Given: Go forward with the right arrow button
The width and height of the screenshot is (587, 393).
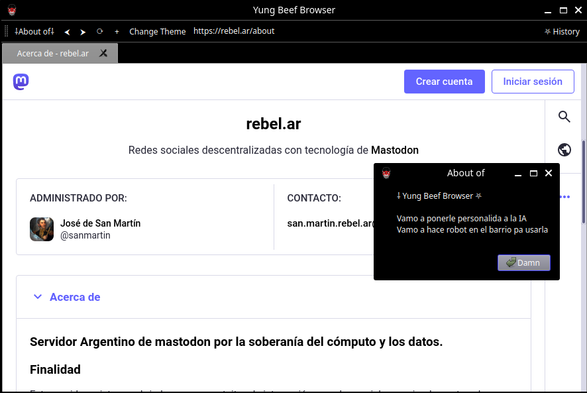Looking at the screenshot, I should [x=83, y=32].
